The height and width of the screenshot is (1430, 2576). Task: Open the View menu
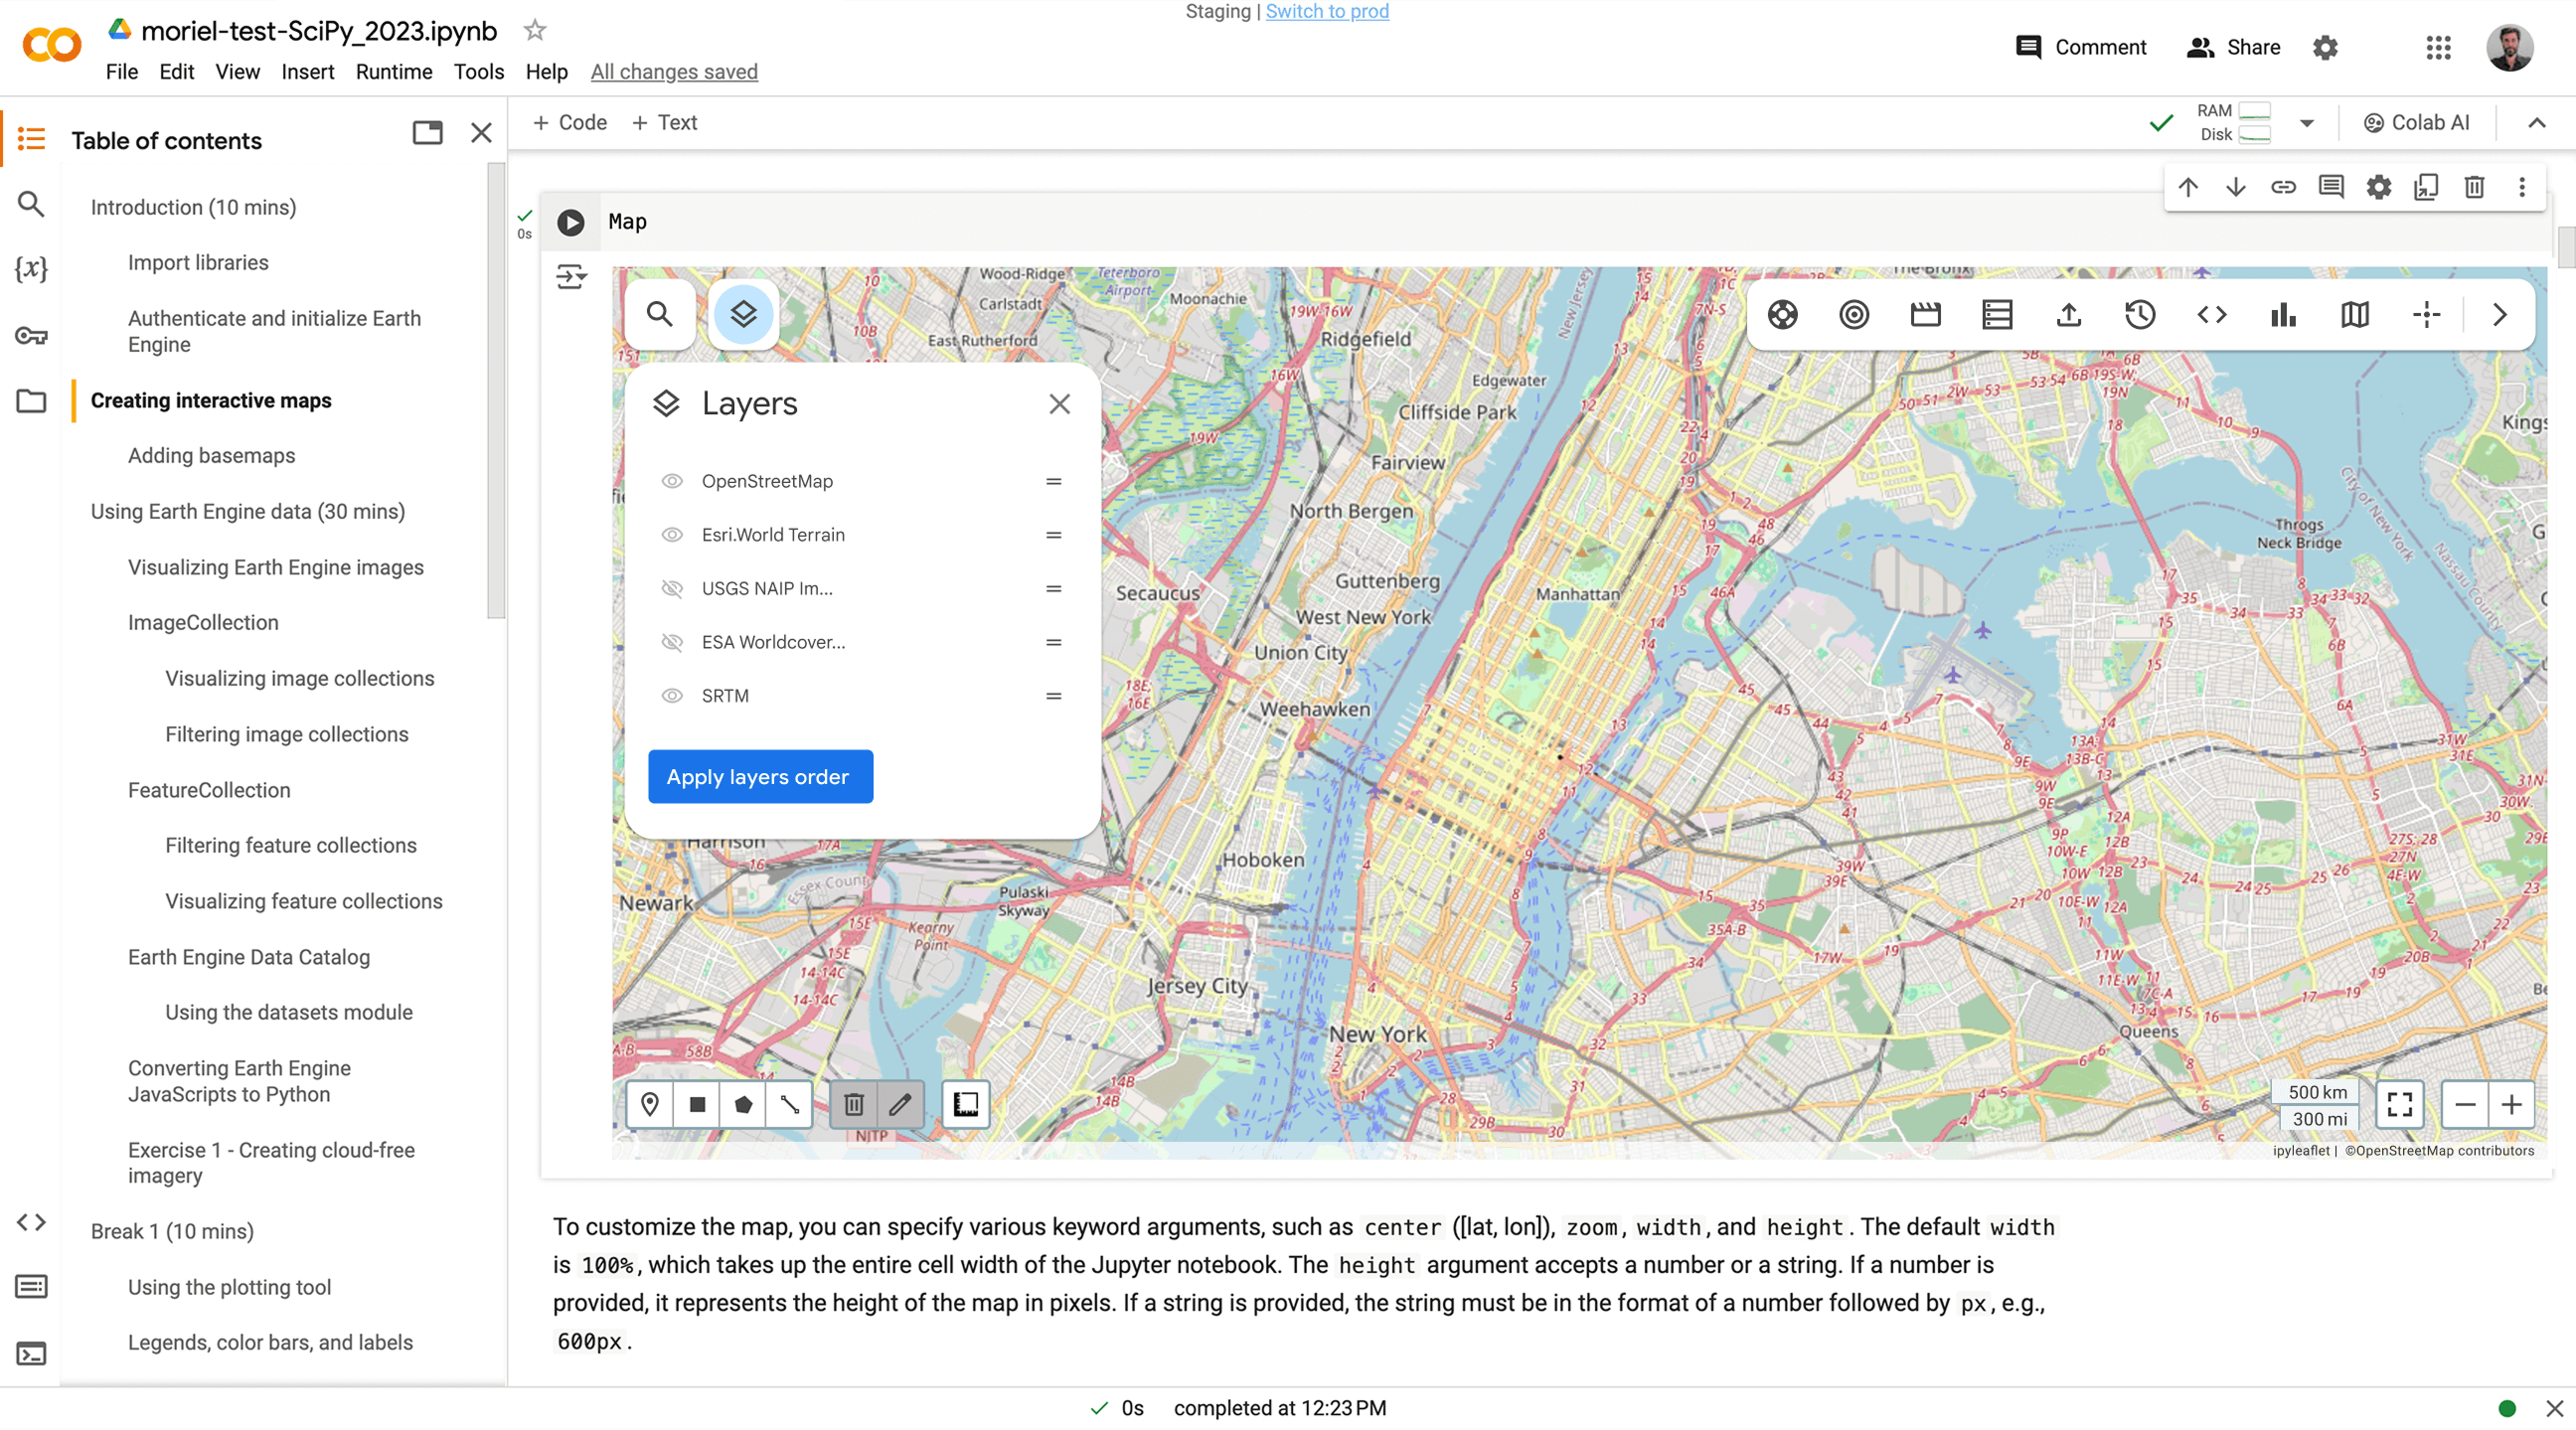coord(237,72)
